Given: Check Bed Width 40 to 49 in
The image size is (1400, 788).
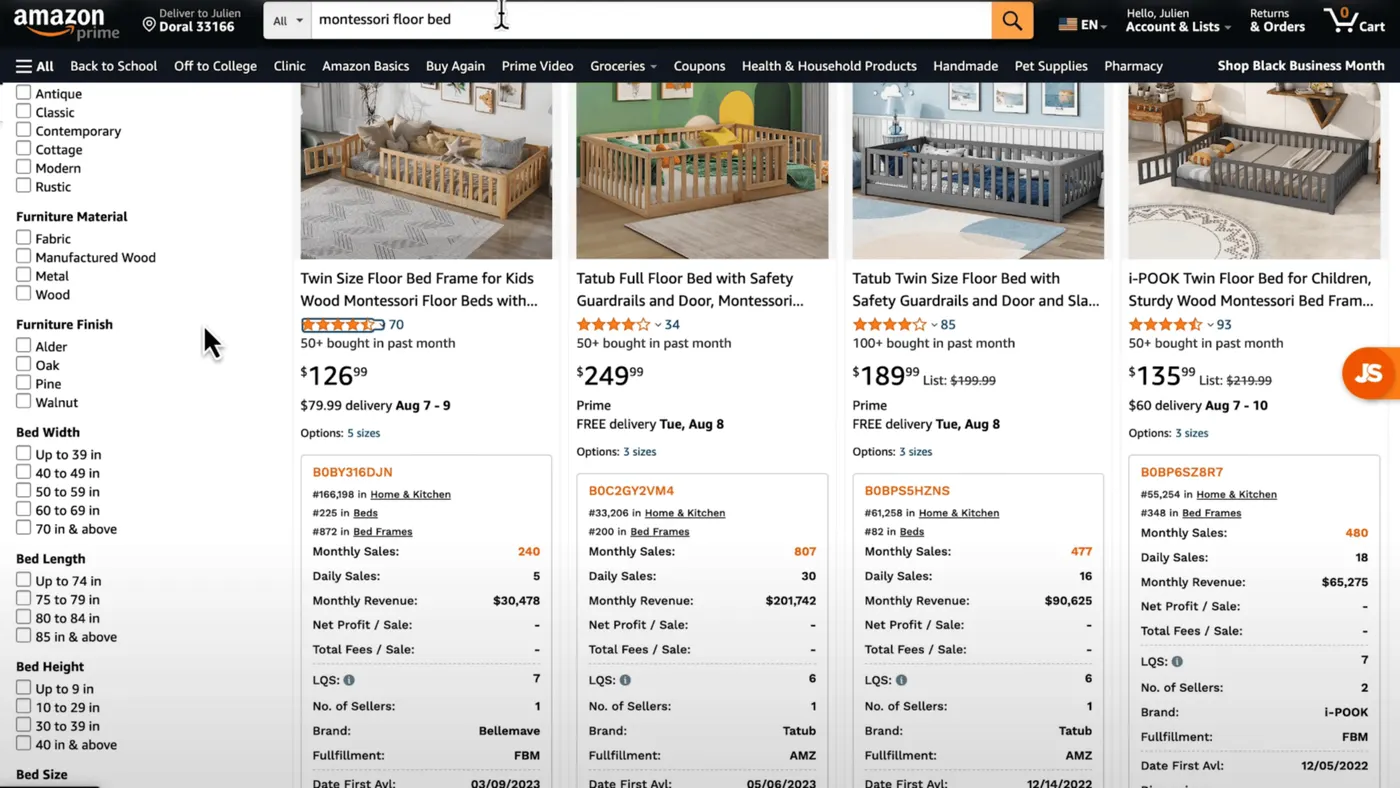Looking at the screenshot, I should coord(23,472).
